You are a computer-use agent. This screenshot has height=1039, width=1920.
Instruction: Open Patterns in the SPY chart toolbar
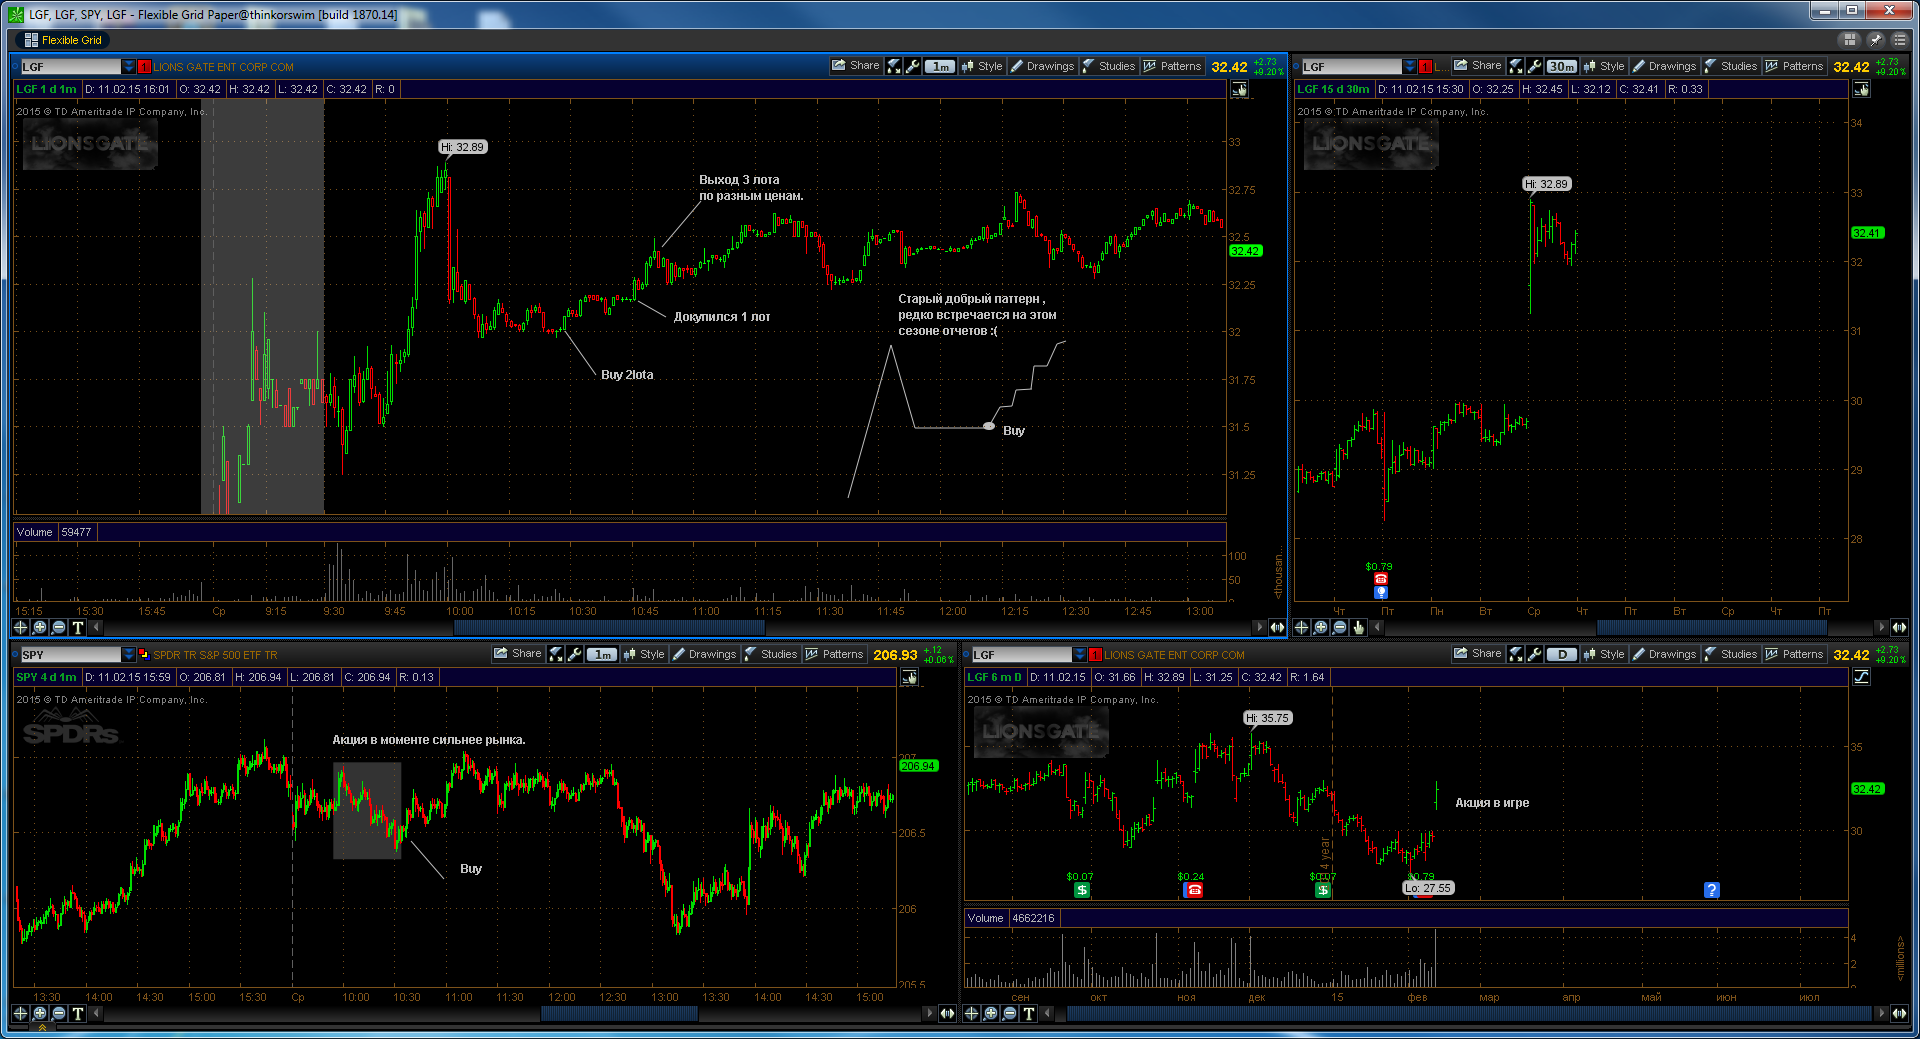coord(834,654)
